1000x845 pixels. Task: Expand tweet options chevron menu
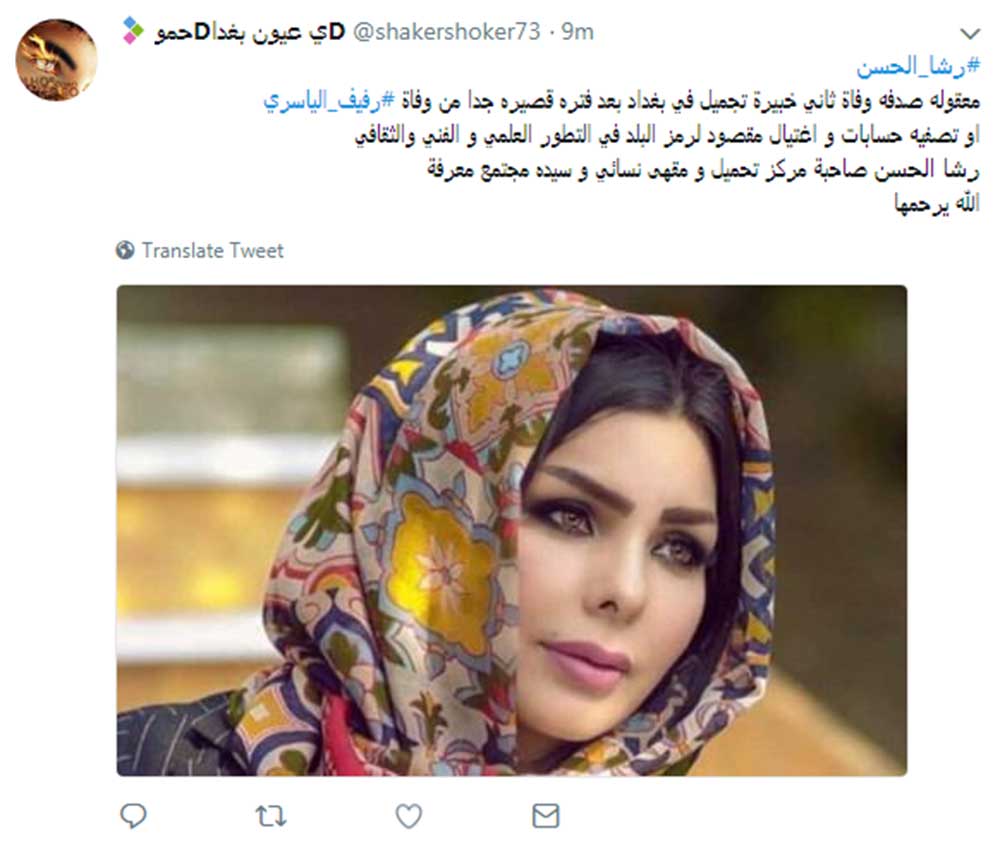point(970,33)
